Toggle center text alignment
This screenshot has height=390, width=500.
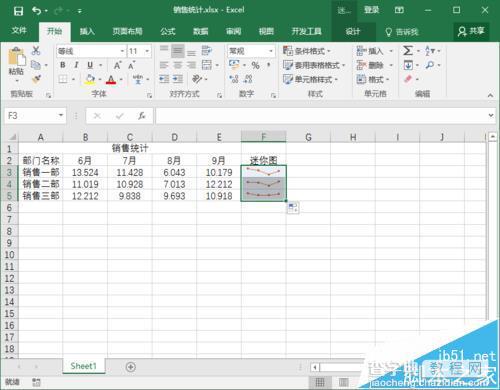coord(178,65)
